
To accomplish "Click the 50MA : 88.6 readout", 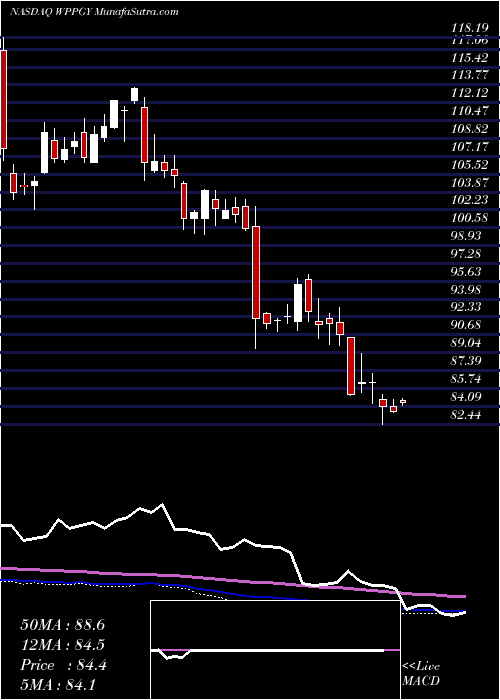I will click(62, 625).
